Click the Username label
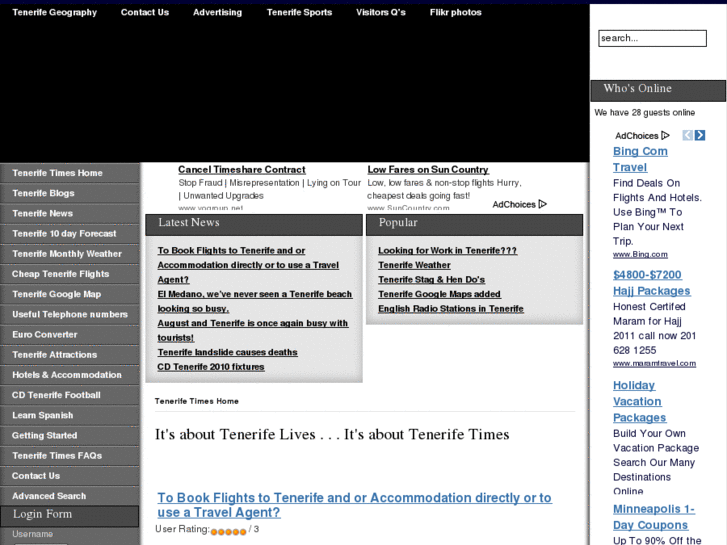The image size is (727, 545). click(32, 534)
